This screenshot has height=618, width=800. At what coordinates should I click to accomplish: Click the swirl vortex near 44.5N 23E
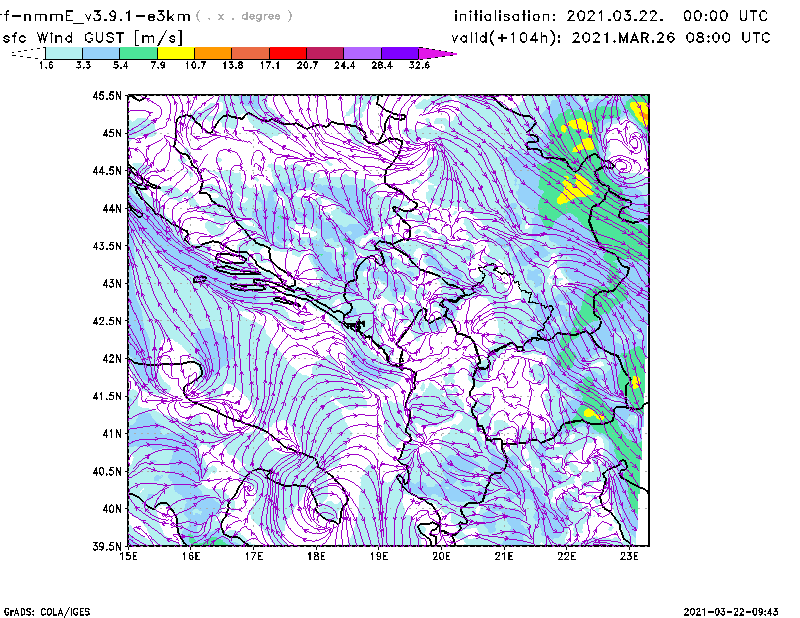[x=622, y=165]
